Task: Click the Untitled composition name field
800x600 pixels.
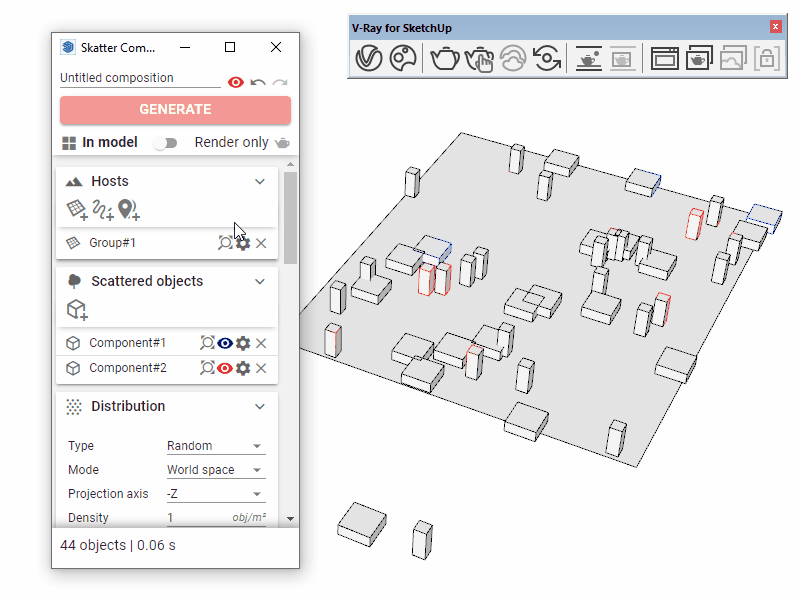Action: (139, 78)
